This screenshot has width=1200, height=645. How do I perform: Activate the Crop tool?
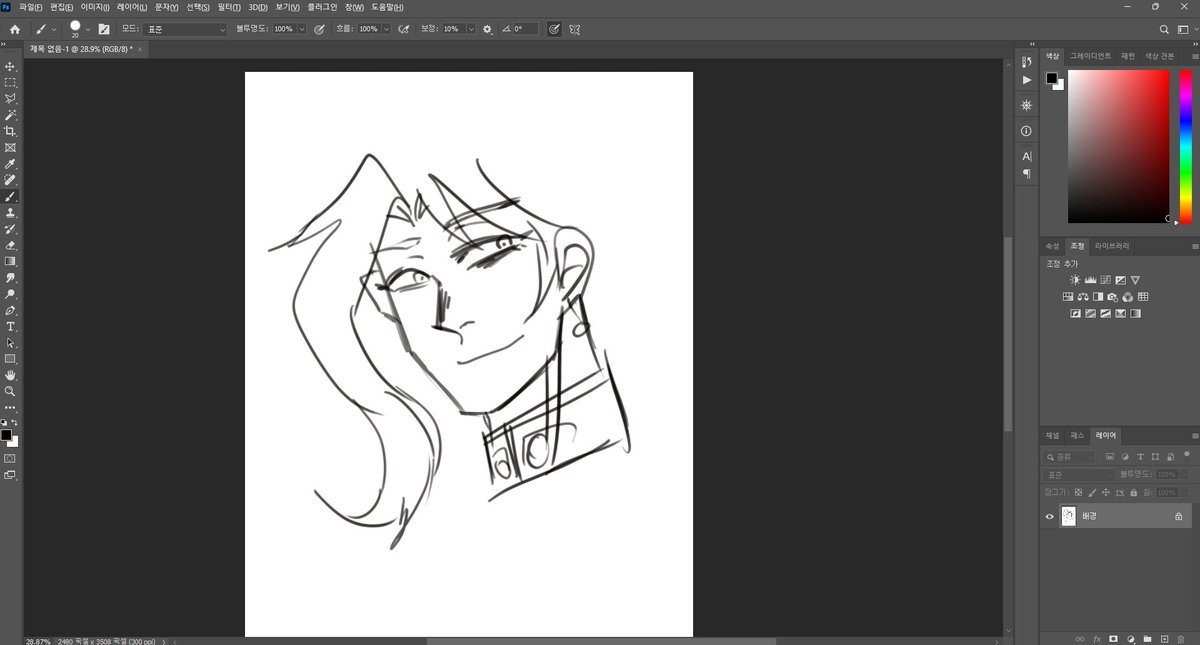coord(10,131)
